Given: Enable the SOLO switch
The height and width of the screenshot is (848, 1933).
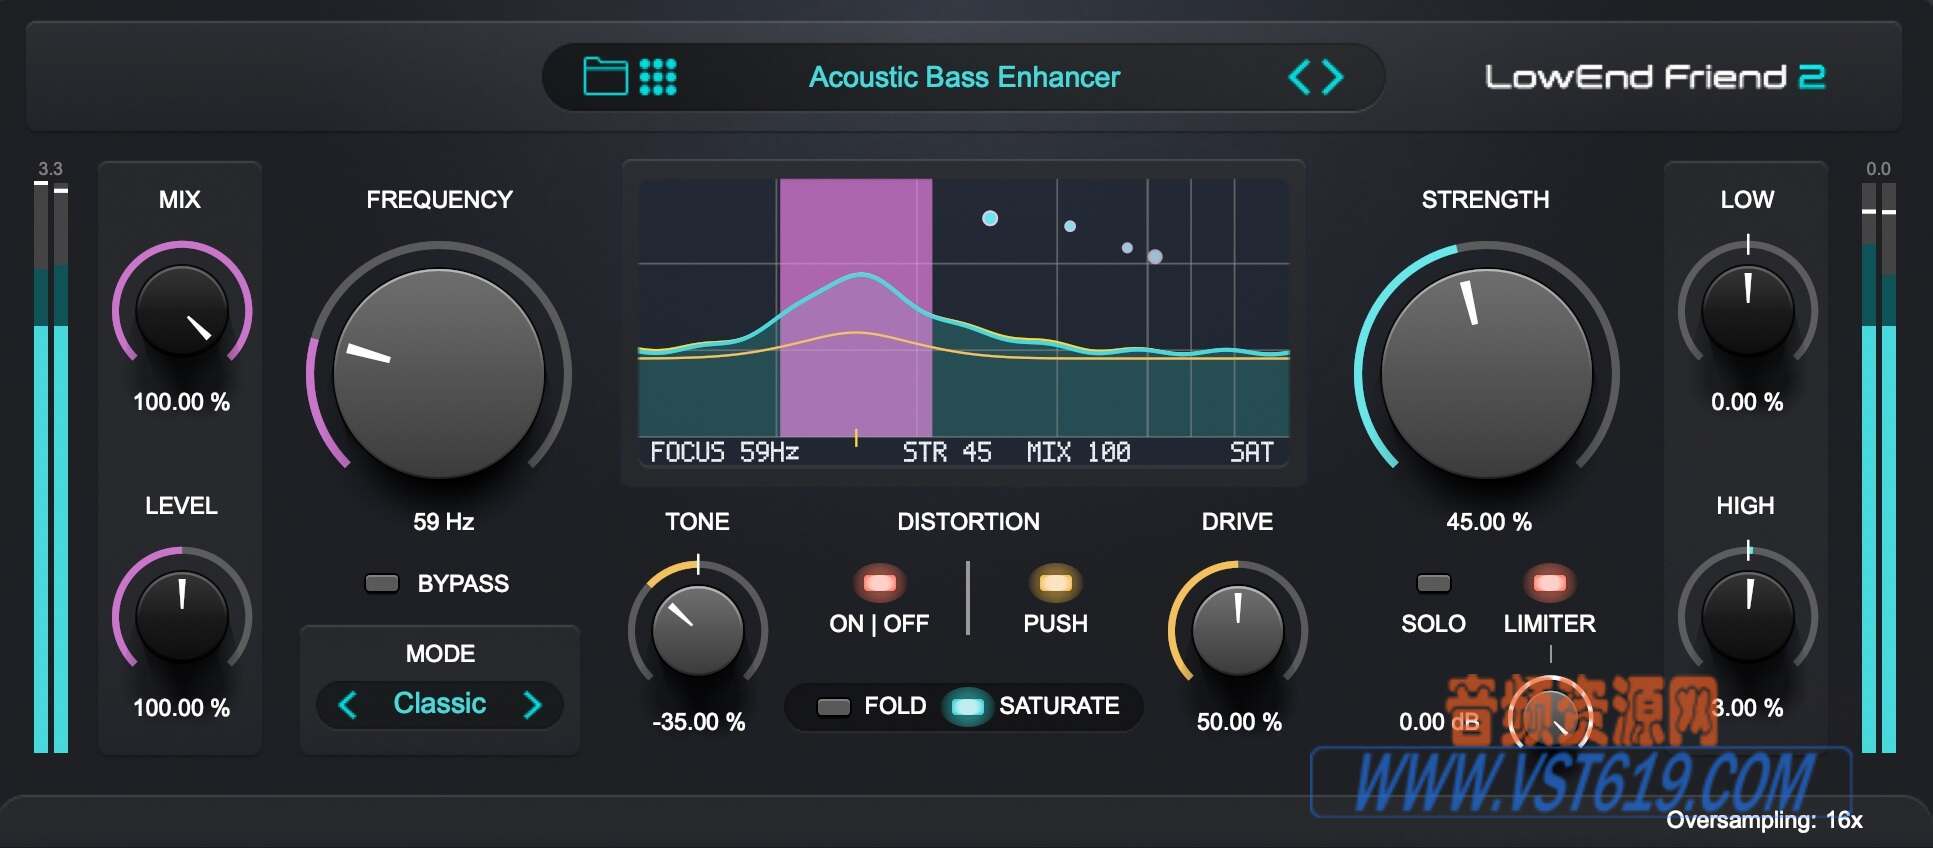Looking at the screenshot, I should click(1433, 583).
